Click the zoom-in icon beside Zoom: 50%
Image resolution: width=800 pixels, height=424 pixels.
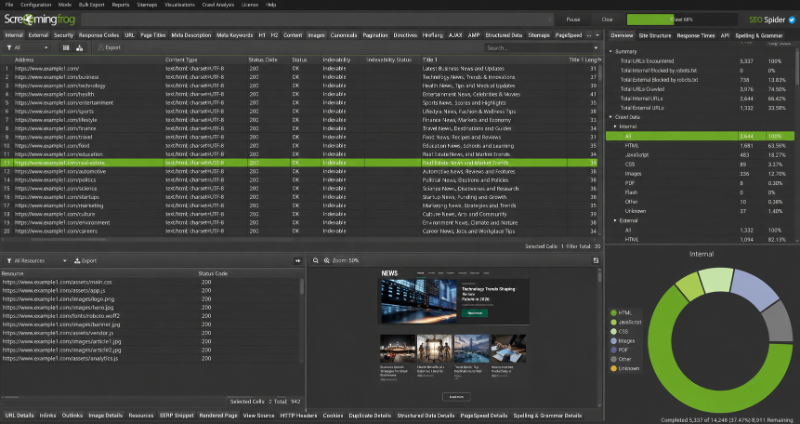pyautogui.click(x=327, y=261)
